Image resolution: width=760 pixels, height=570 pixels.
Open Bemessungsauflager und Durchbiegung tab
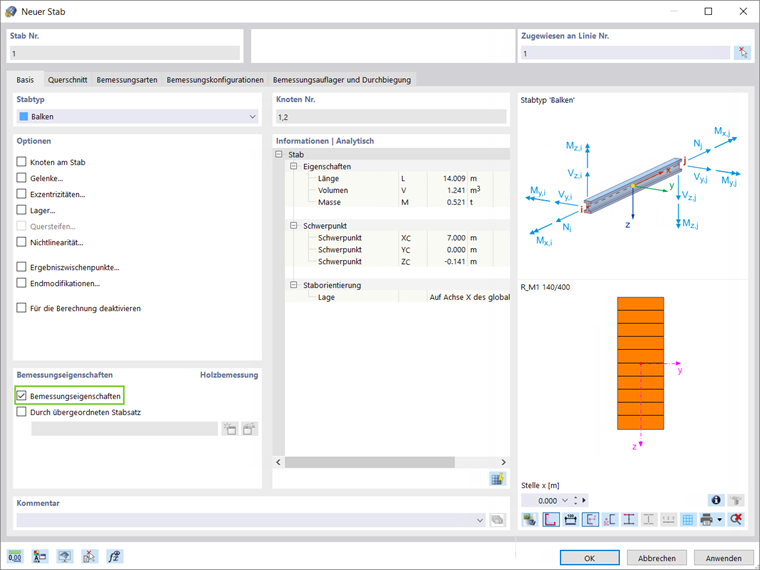point(342,79)
